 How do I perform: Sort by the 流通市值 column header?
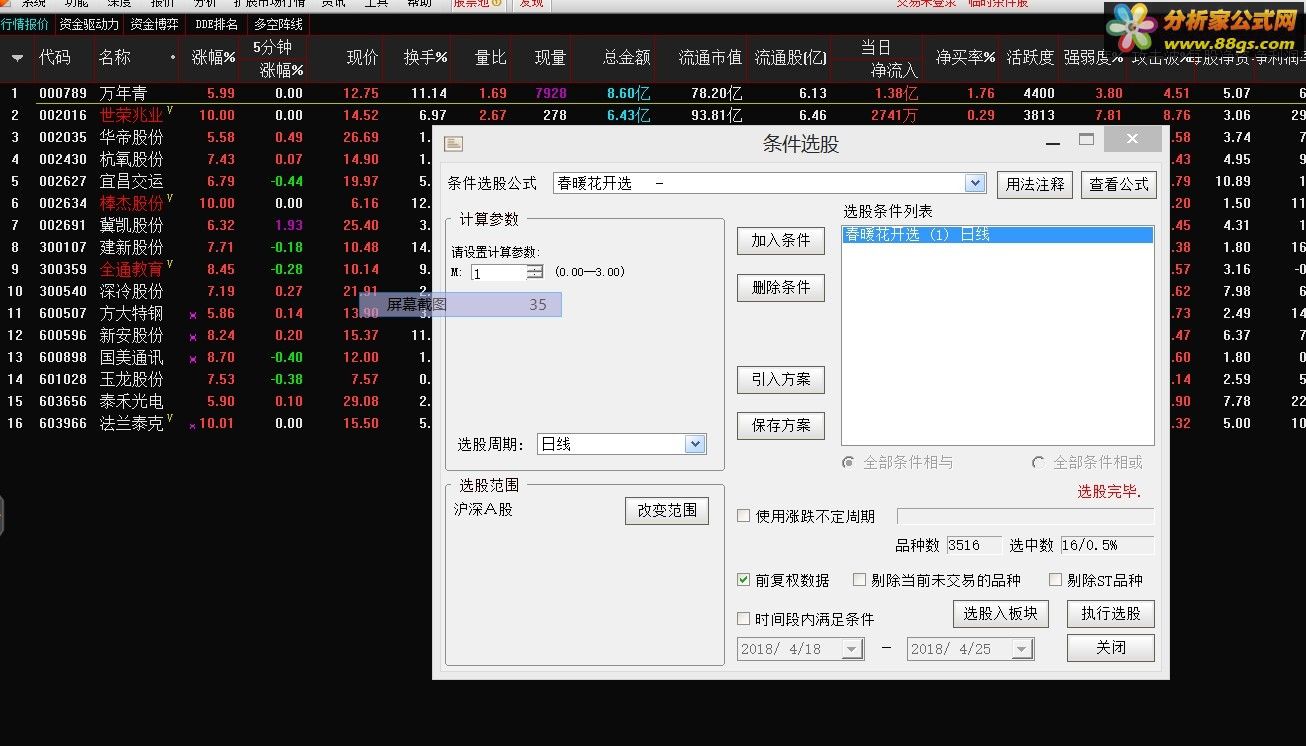tap(710, 58)
